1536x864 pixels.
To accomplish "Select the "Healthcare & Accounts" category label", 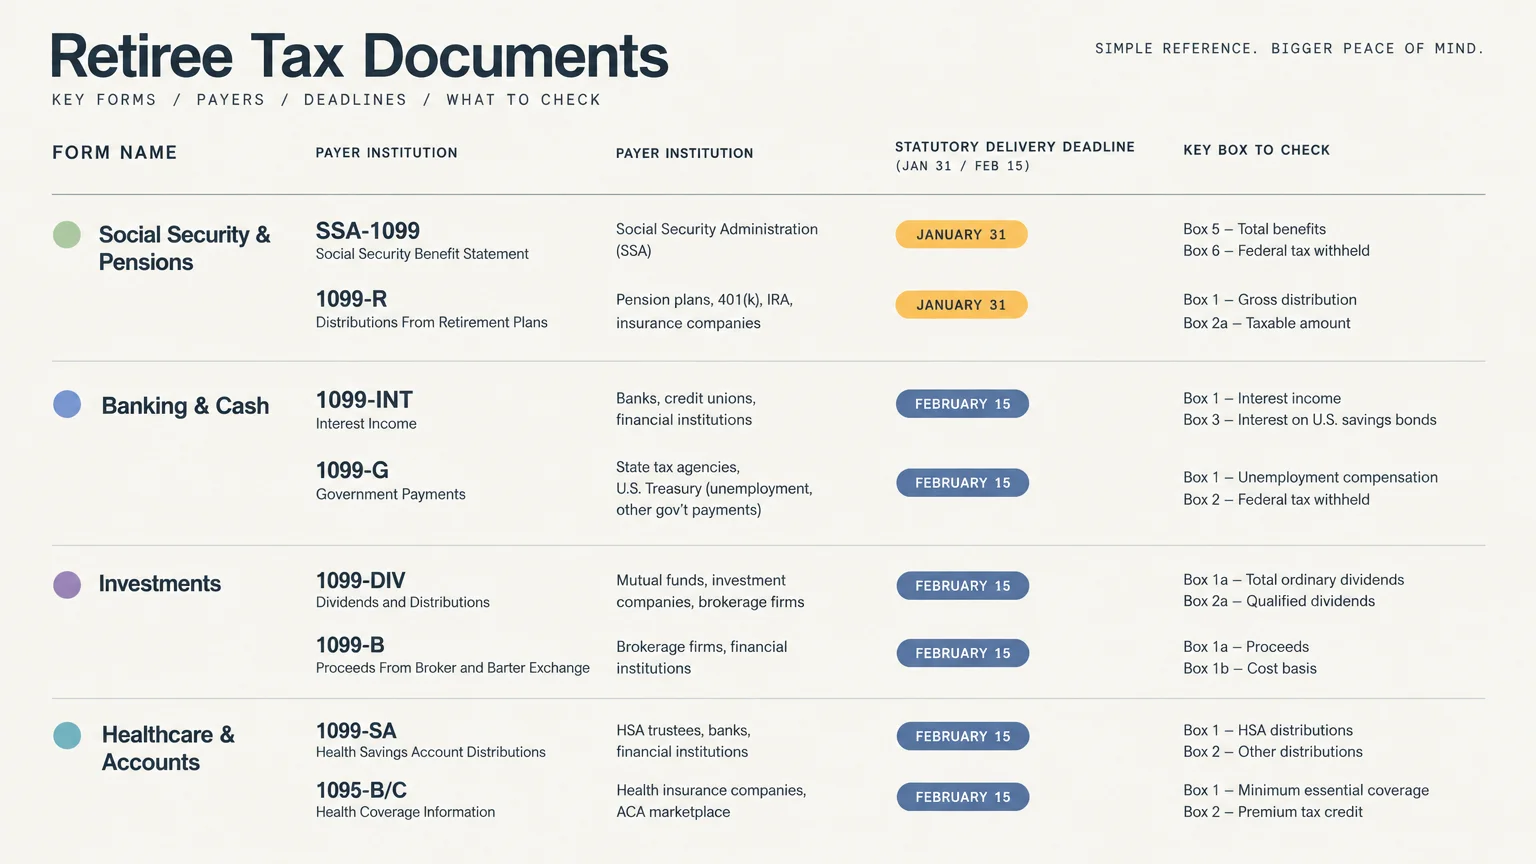I will click(169, 748).
